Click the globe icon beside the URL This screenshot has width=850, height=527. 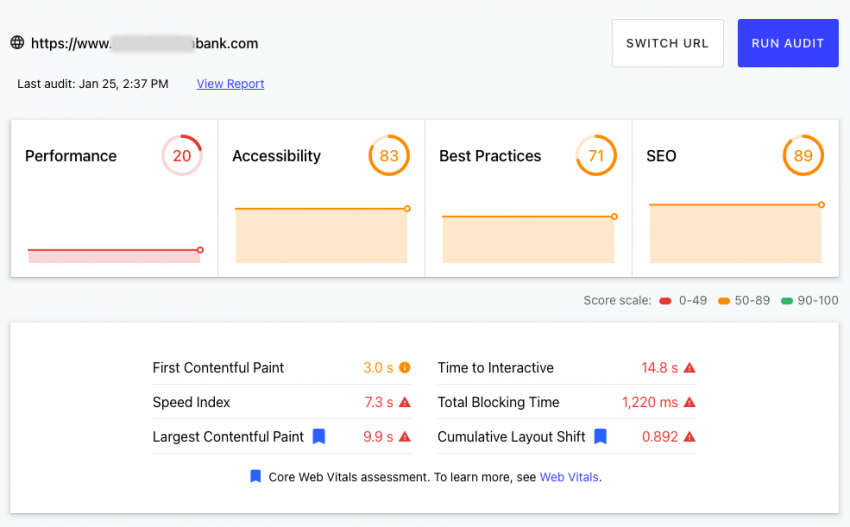coord(17,42)
